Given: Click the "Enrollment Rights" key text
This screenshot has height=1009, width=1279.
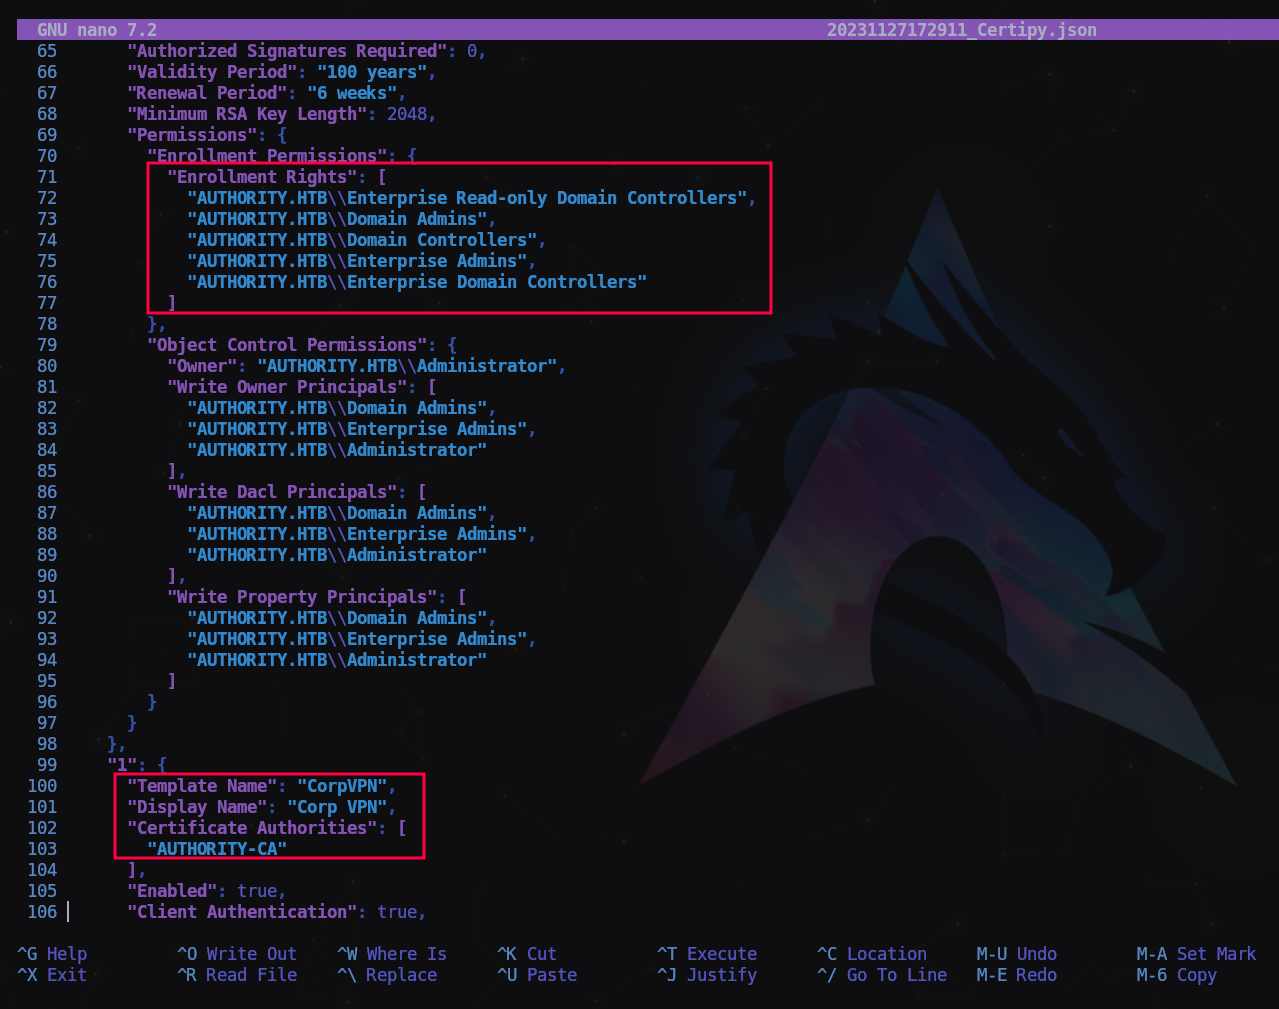Looking at the screenshot, I should pyautogui.click(x=261, y=177).
